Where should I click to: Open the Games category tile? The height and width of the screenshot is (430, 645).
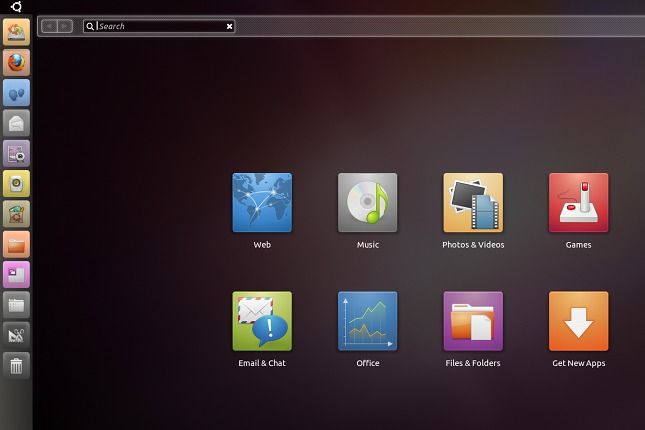pyautogui.click(x=578, y=203)
